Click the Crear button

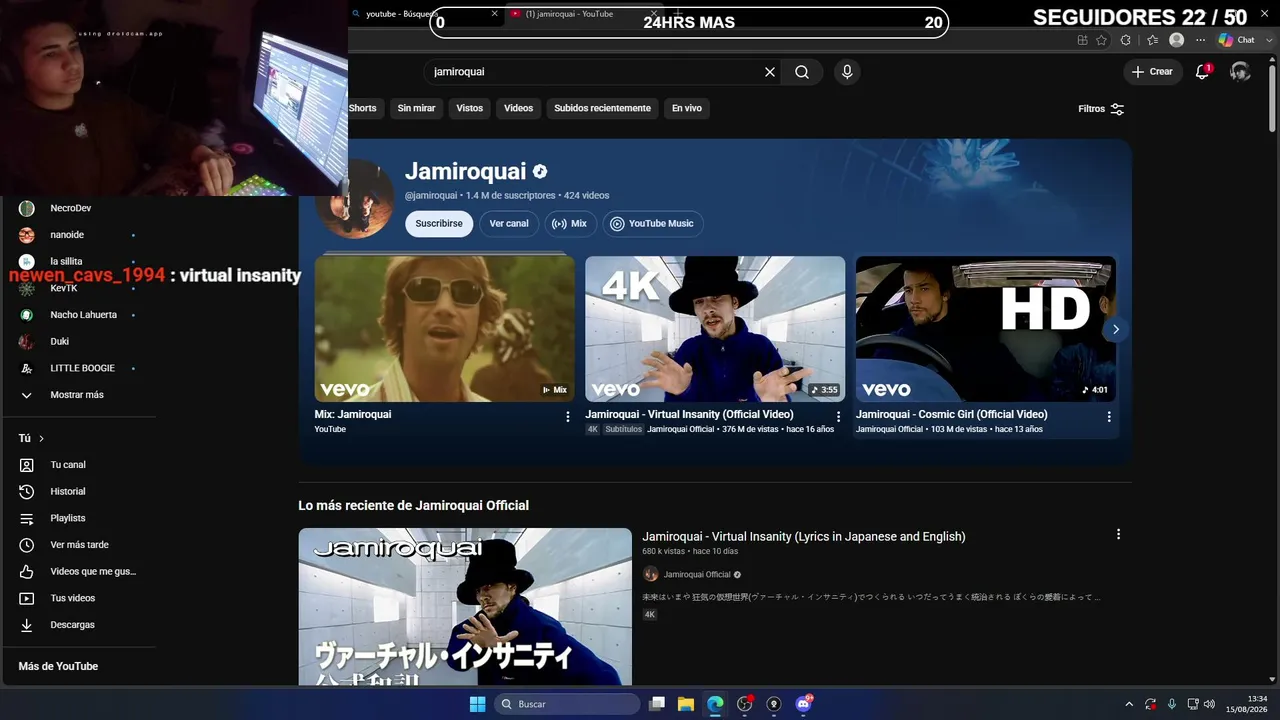click(1152, 72)
